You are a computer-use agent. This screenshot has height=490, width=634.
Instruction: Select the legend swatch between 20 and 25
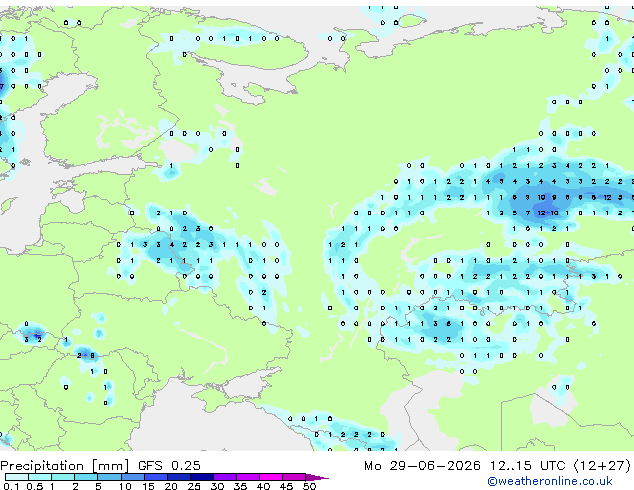[179, 477]
